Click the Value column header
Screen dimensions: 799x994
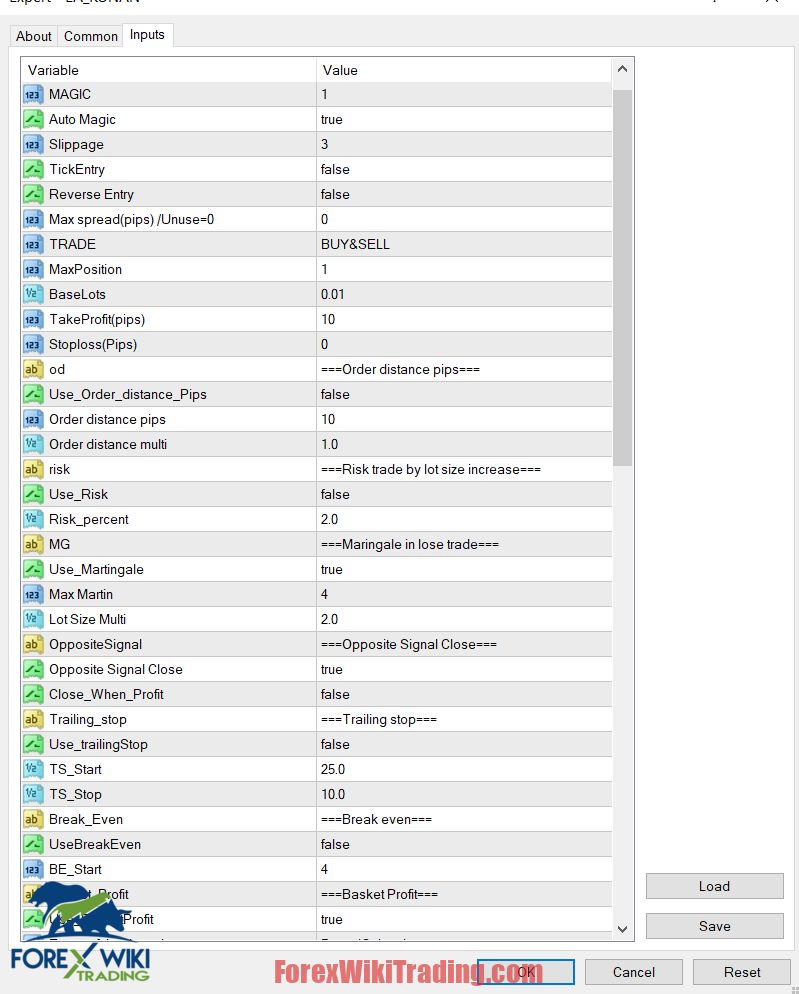pos(464,70)
